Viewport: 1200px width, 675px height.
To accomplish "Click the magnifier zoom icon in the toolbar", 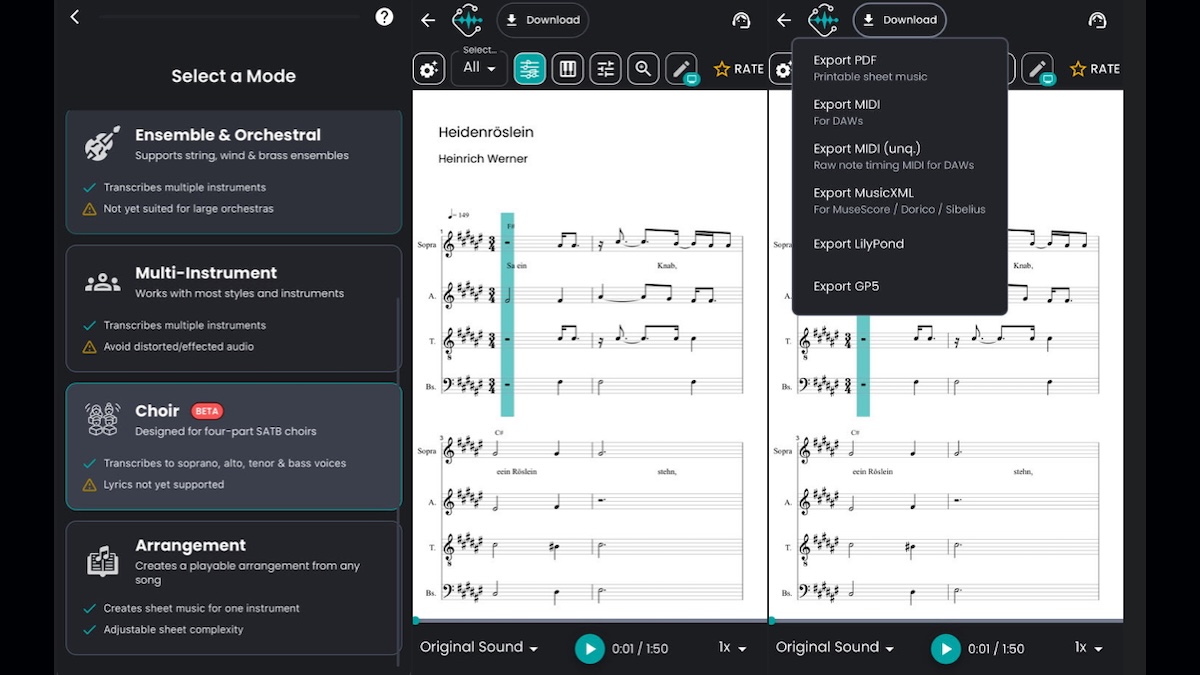I will [643, 69].
